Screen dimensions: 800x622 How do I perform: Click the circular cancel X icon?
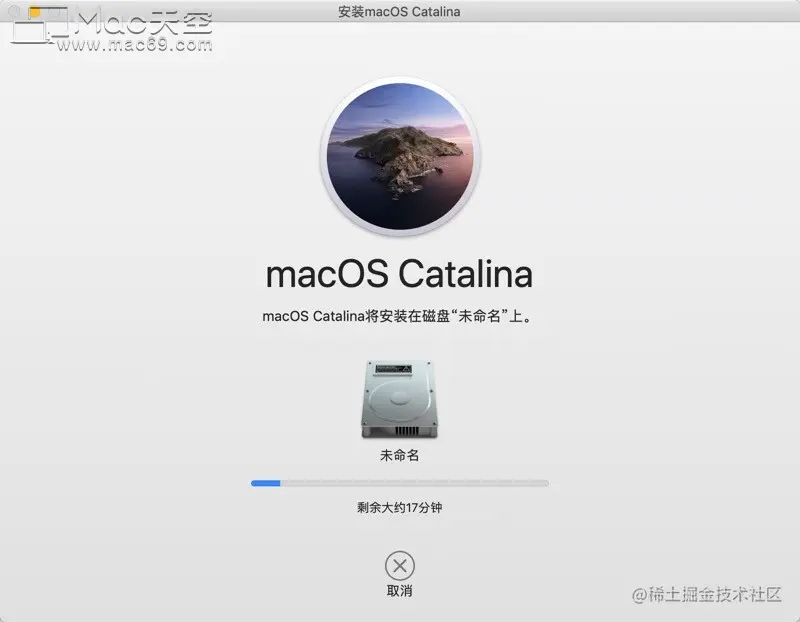[399, 565]
